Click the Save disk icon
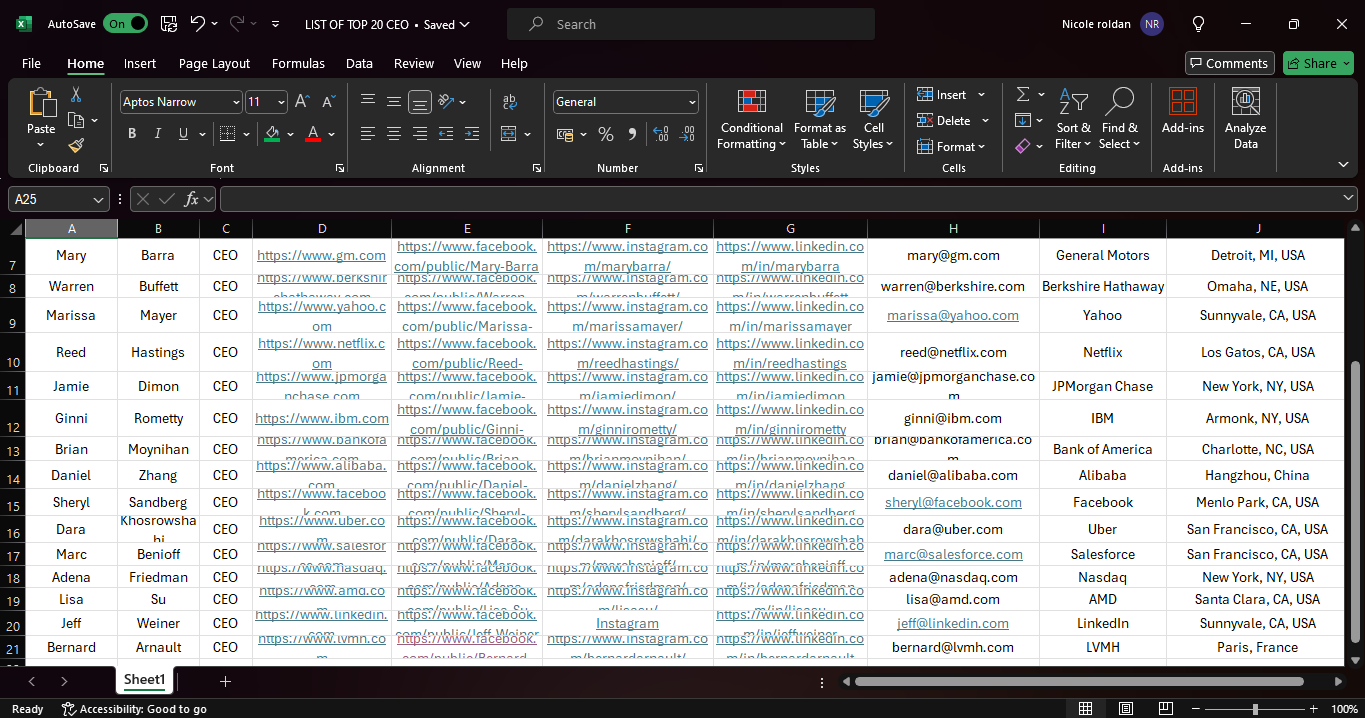Screen dimensions: 1365x718 tap(169, 24)
